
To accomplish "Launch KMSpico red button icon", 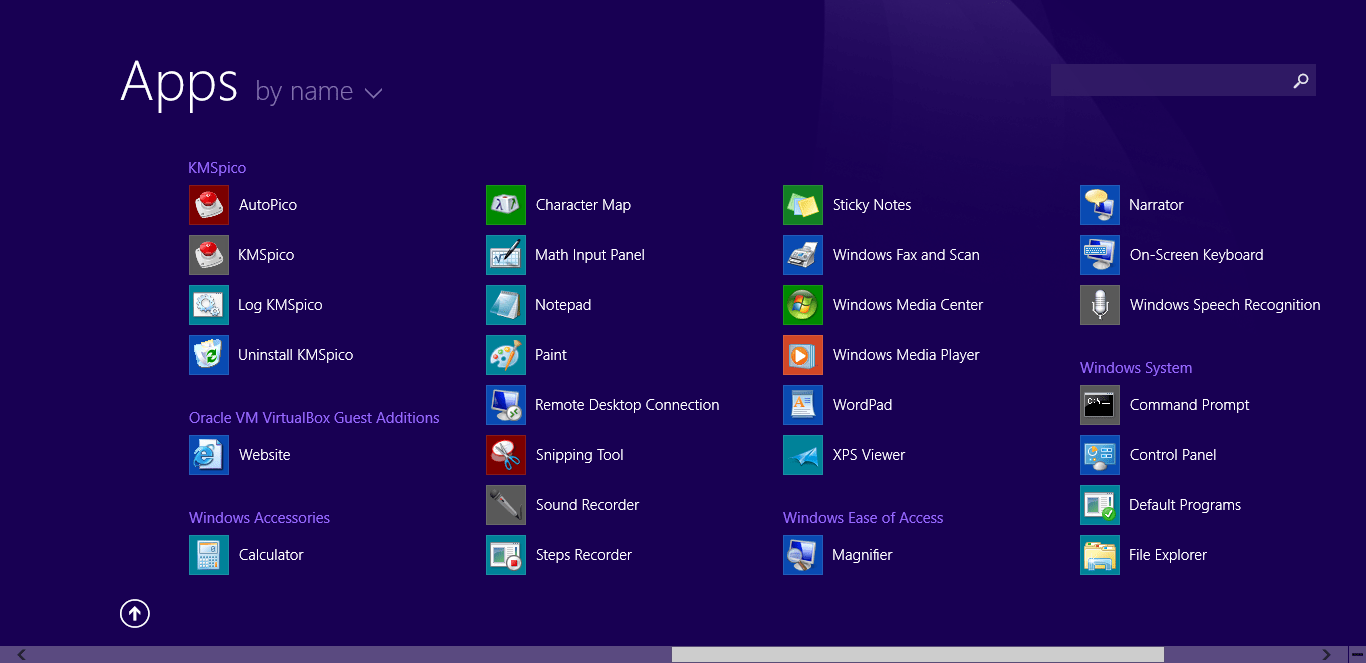I will tap(209, 255).
